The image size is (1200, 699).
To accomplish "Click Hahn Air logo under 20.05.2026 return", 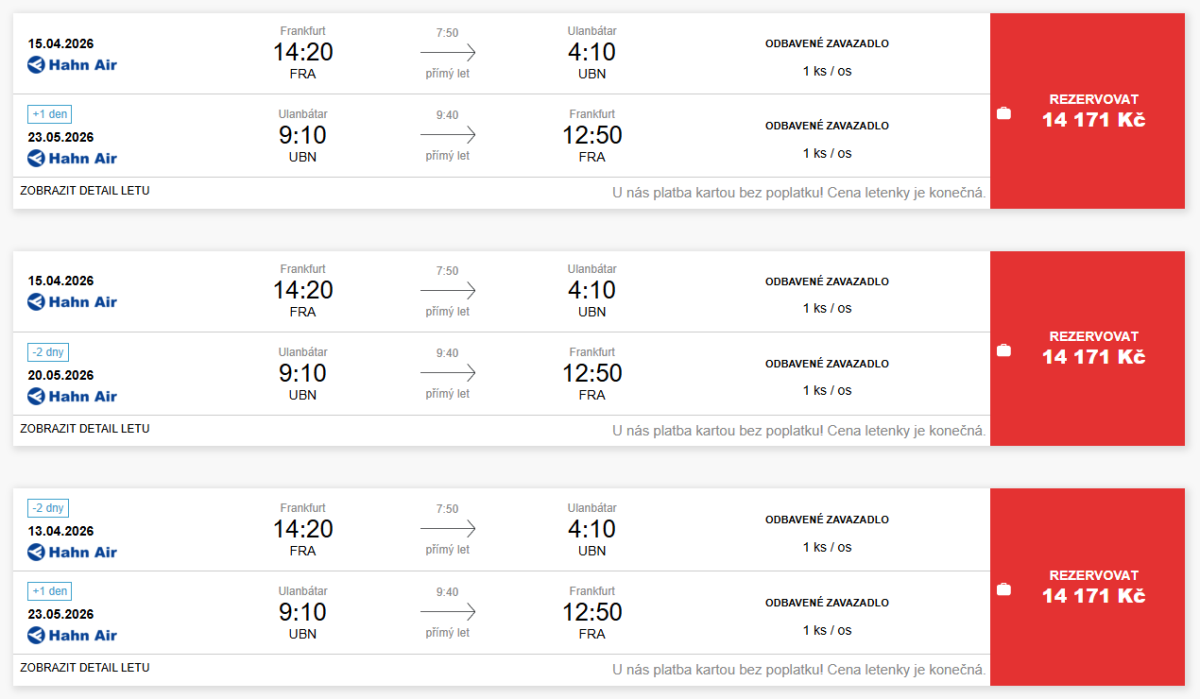I will (x=72, y=396).
